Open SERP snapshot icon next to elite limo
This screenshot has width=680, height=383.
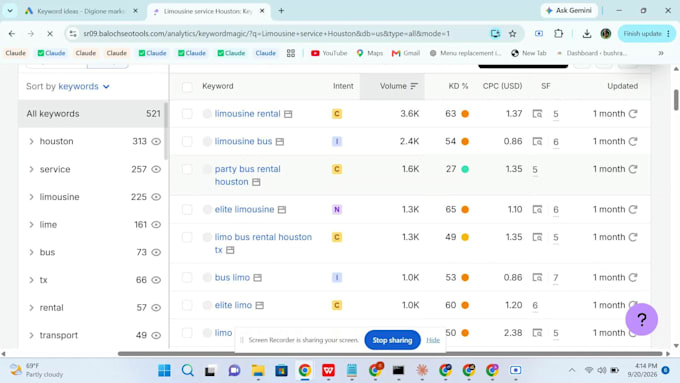(x=259, y=305)
